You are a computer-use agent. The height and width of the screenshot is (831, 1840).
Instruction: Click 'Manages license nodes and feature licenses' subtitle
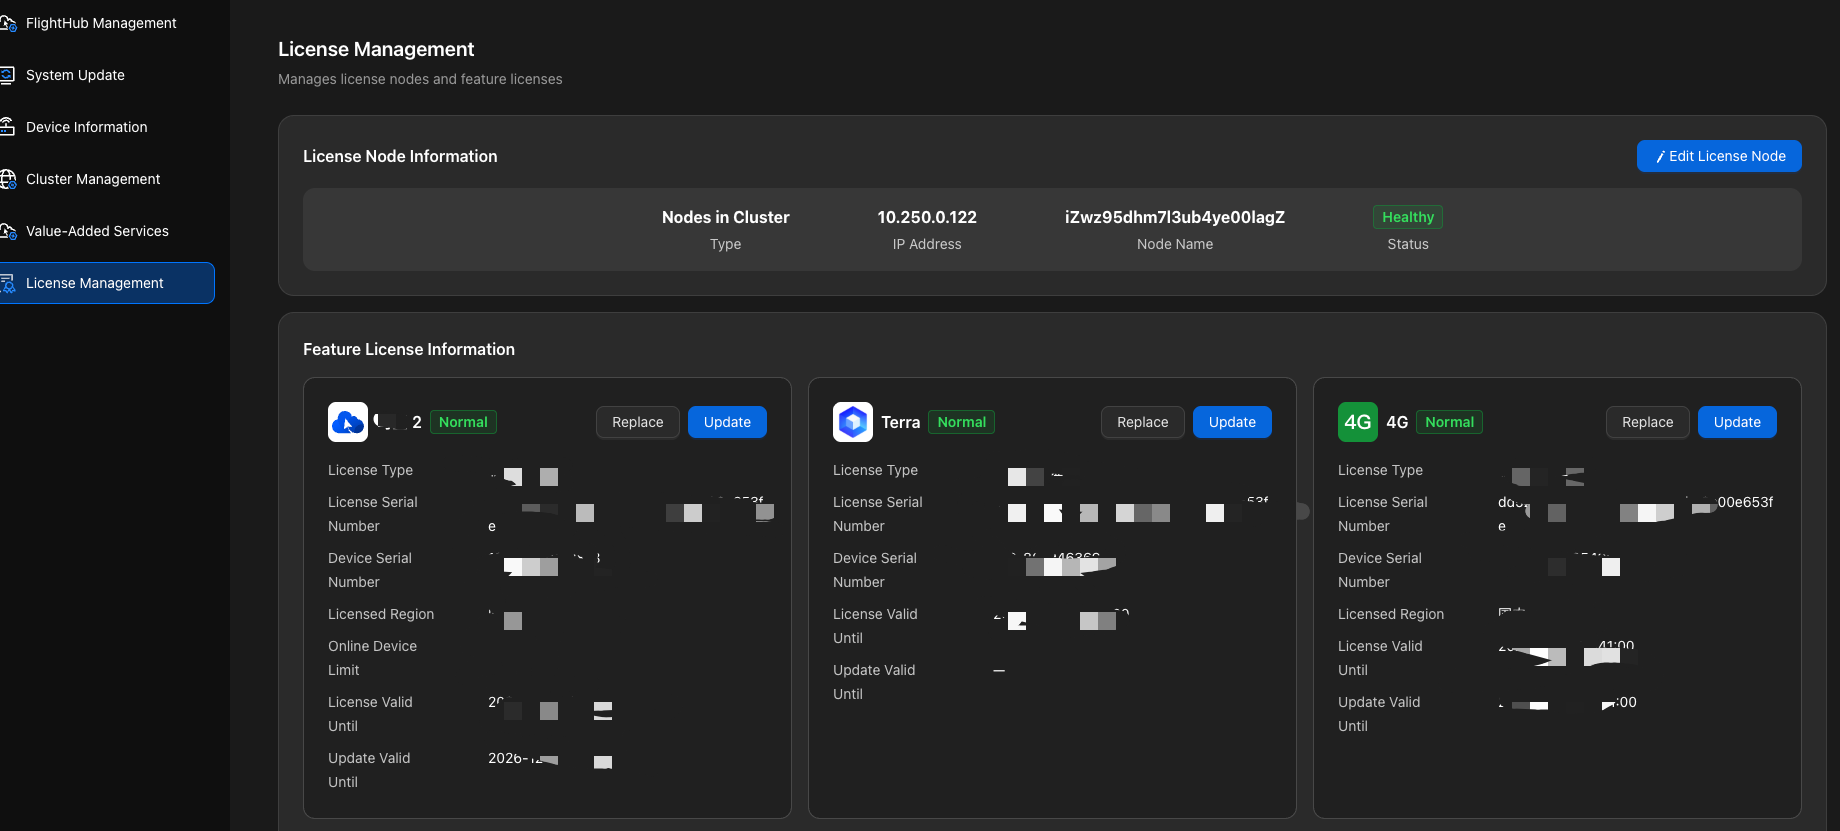pos(420,79)
